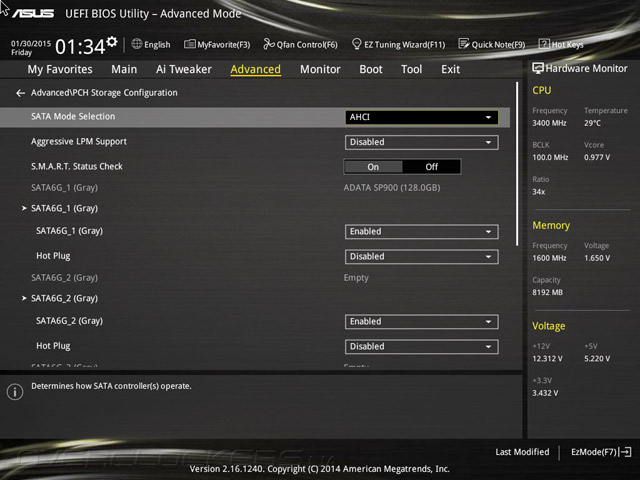Click the info icon in help area
Viewport: 640px width, 480px height.
15,392
